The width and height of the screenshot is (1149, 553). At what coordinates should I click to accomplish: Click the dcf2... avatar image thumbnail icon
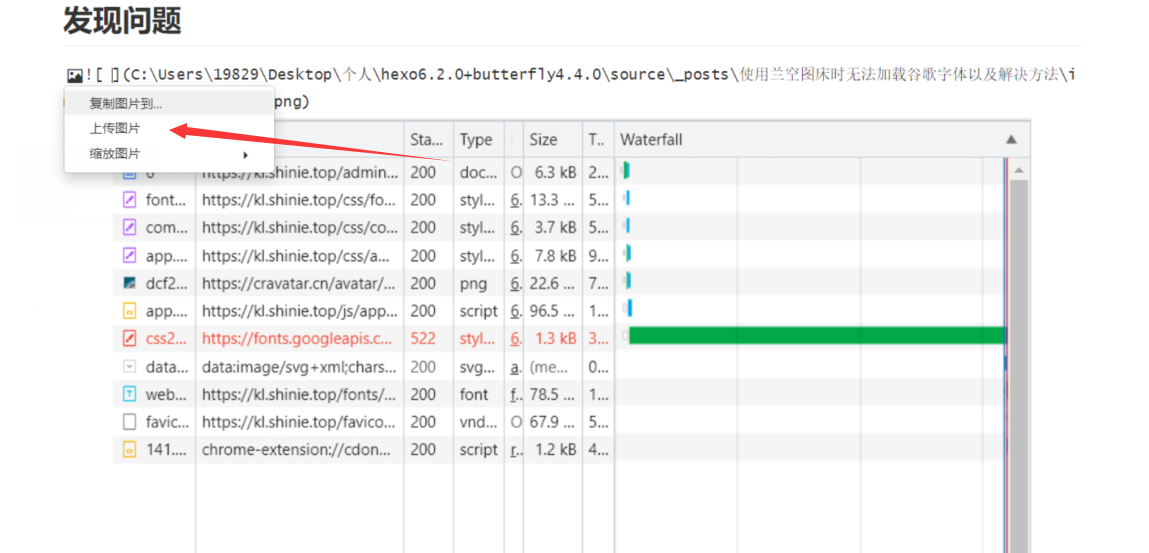tap(130, 283)
